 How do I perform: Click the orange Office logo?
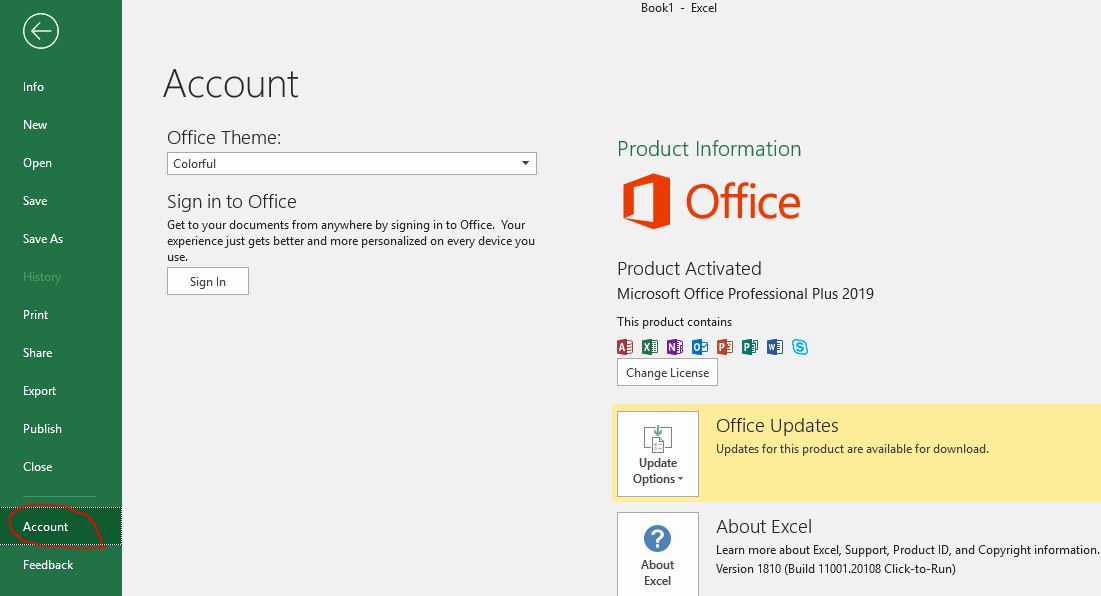(711, 201)
